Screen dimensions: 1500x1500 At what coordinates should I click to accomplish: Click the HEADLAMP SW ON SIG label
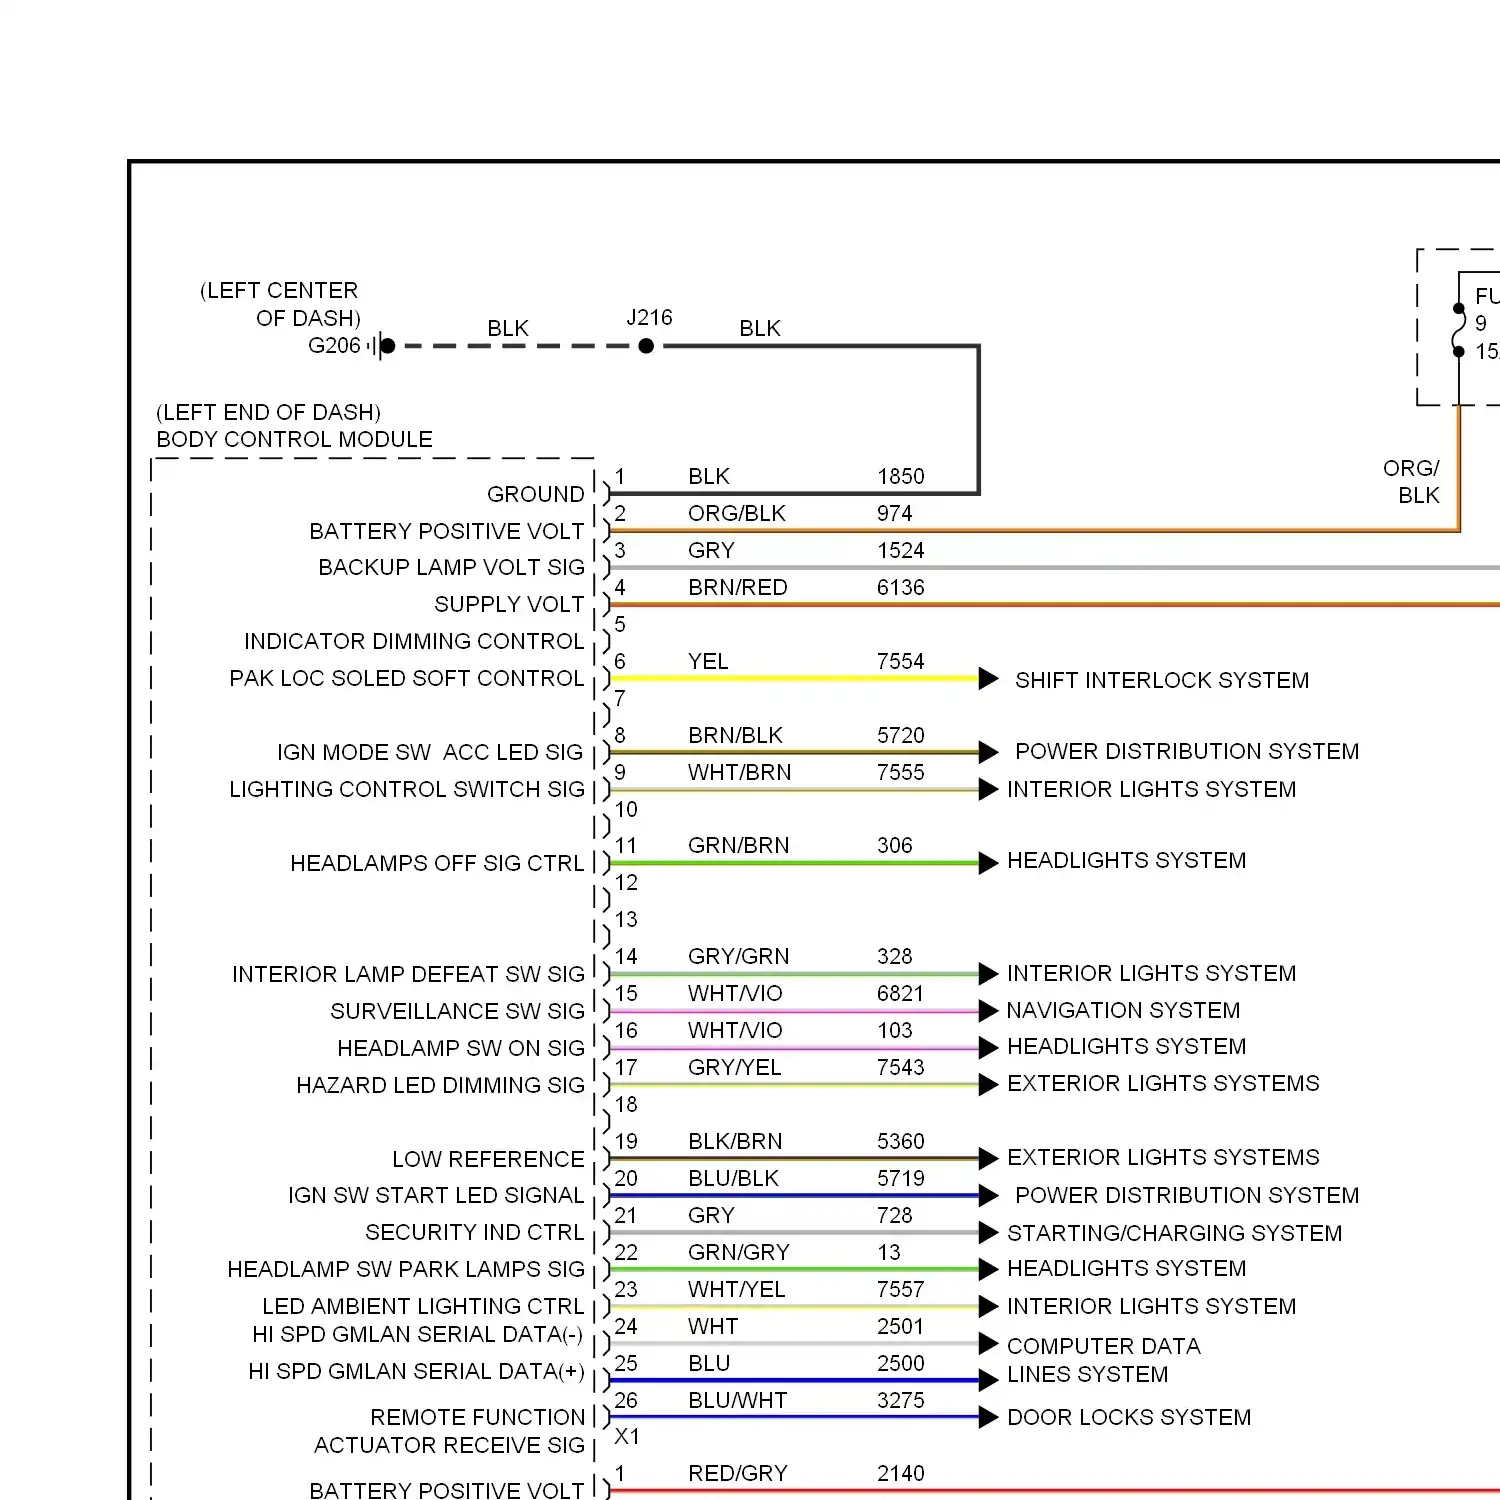coord(461,1048)
